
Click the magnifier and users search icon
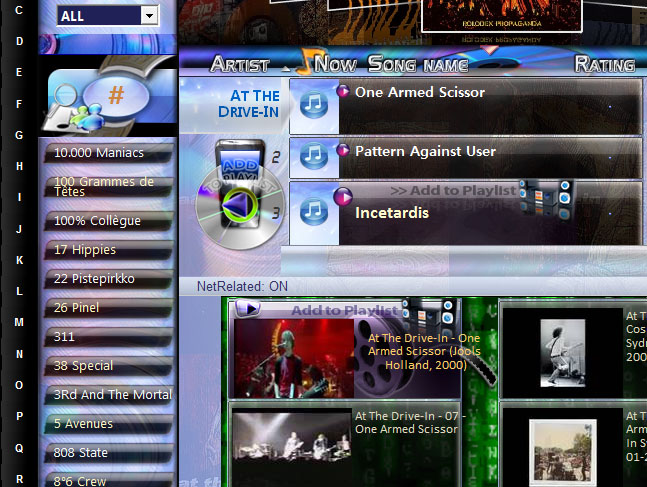point(74,106)
